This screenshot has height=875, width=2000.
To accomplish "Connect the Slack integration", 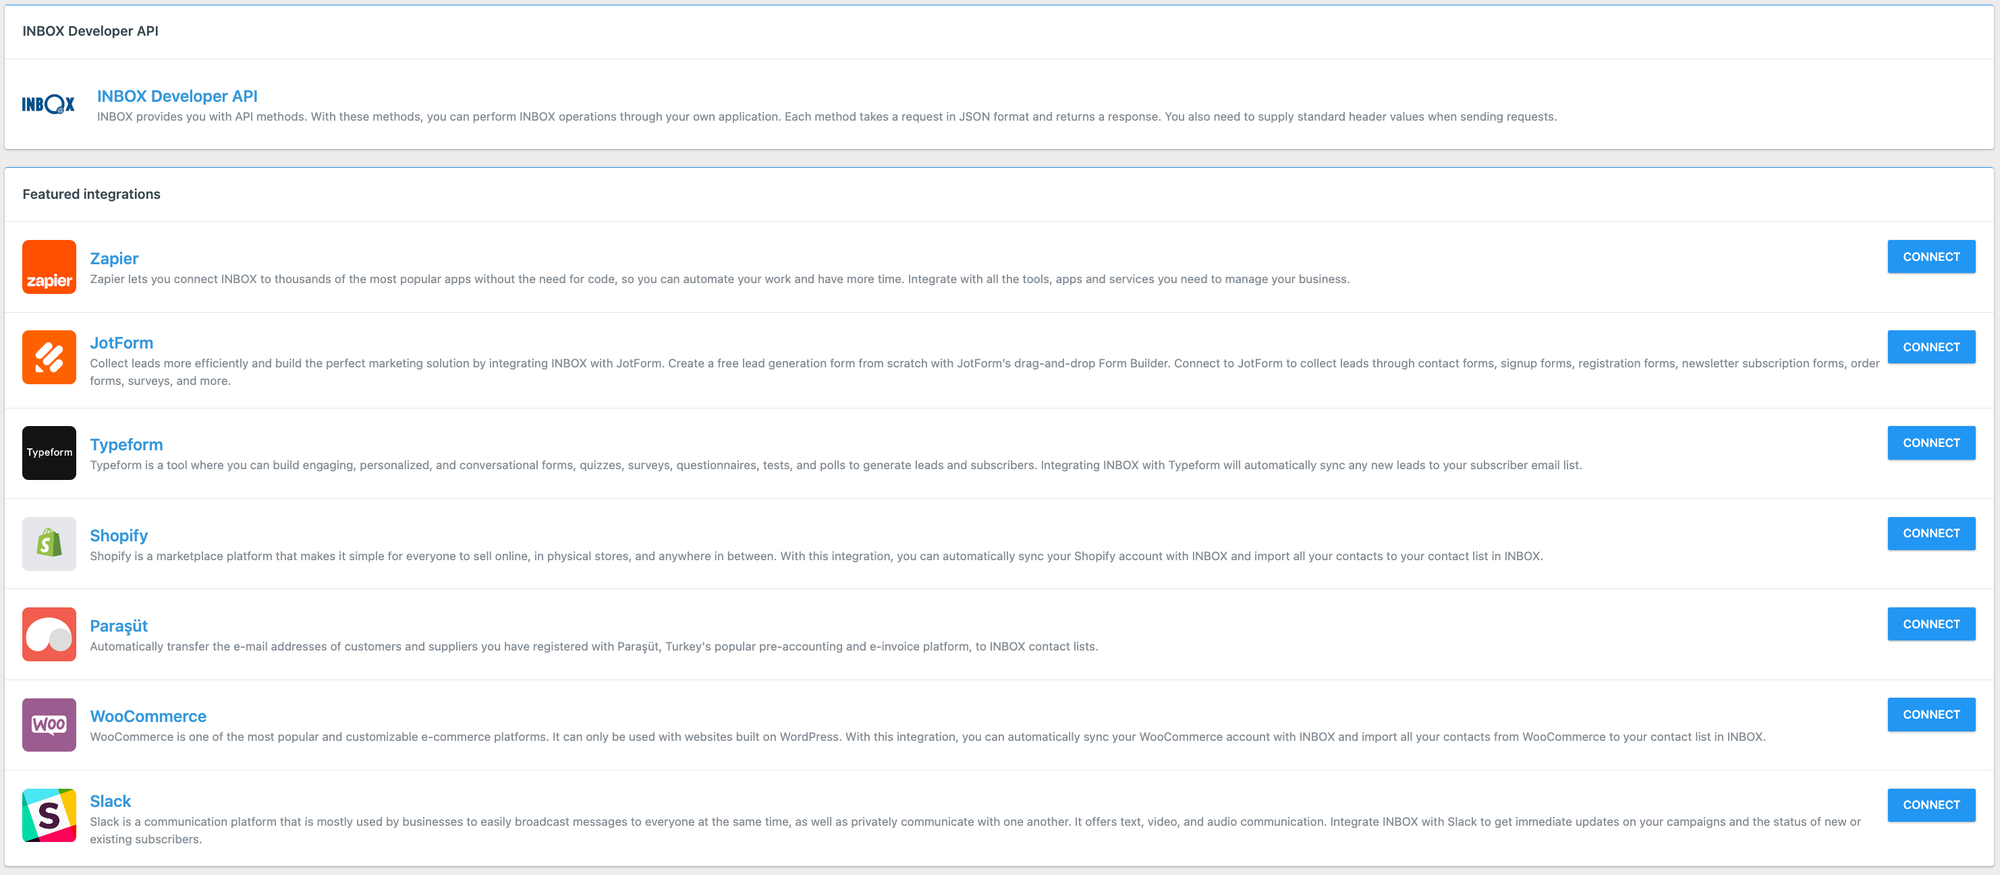I will tap(1931, 805).
